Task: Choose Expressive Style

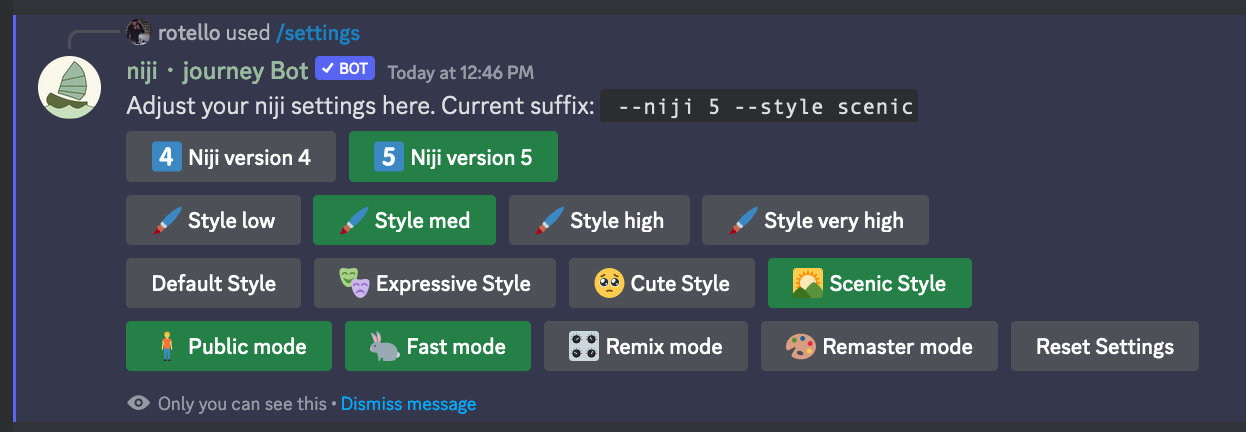Action: click(435, 283)
